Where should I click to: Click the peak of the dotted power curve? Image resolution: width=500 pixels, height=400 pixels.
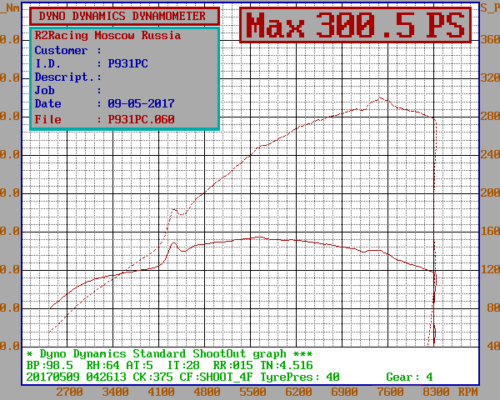379,98
